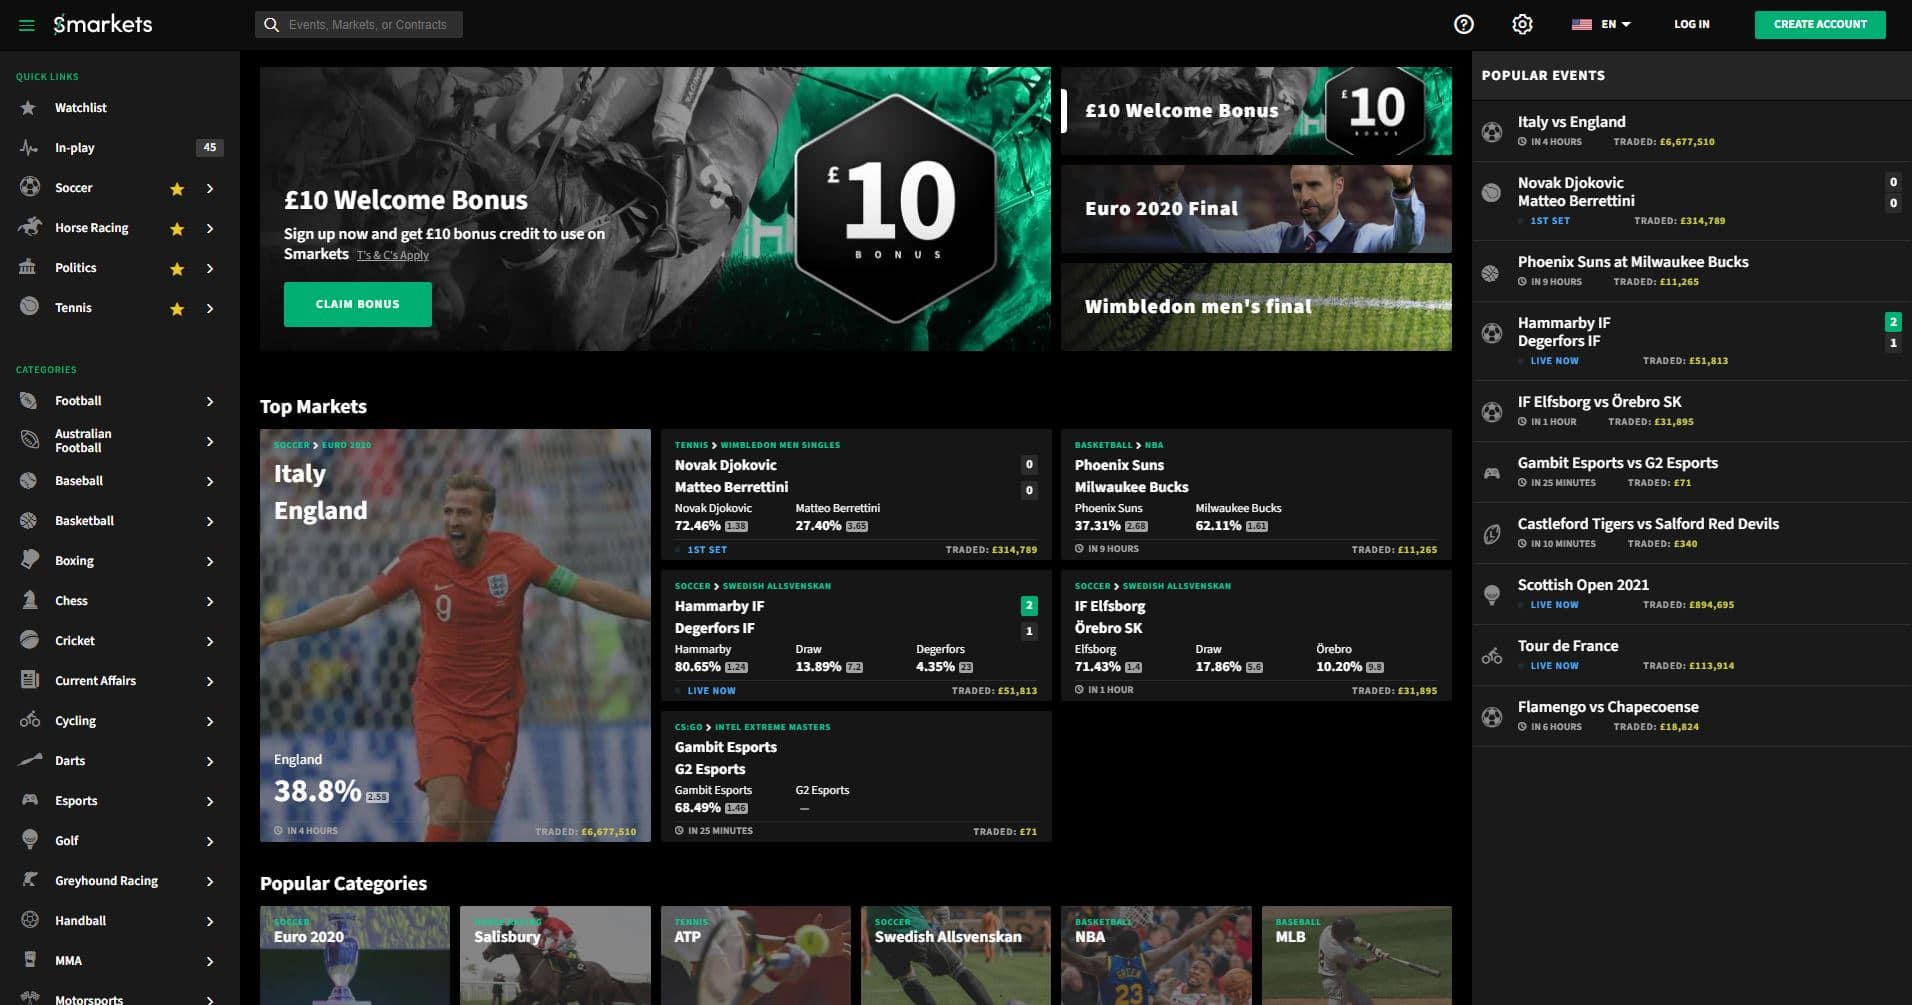Click the Chess pawn icon

(30, 601)
